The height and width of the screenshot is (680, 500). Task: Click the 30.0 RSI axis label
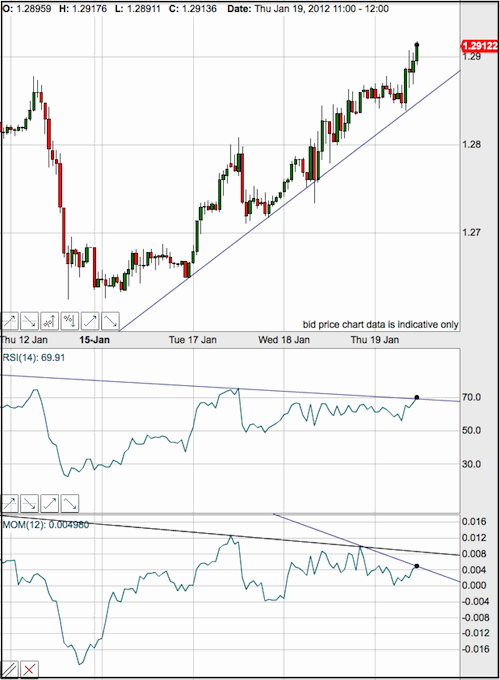[471, 464]
